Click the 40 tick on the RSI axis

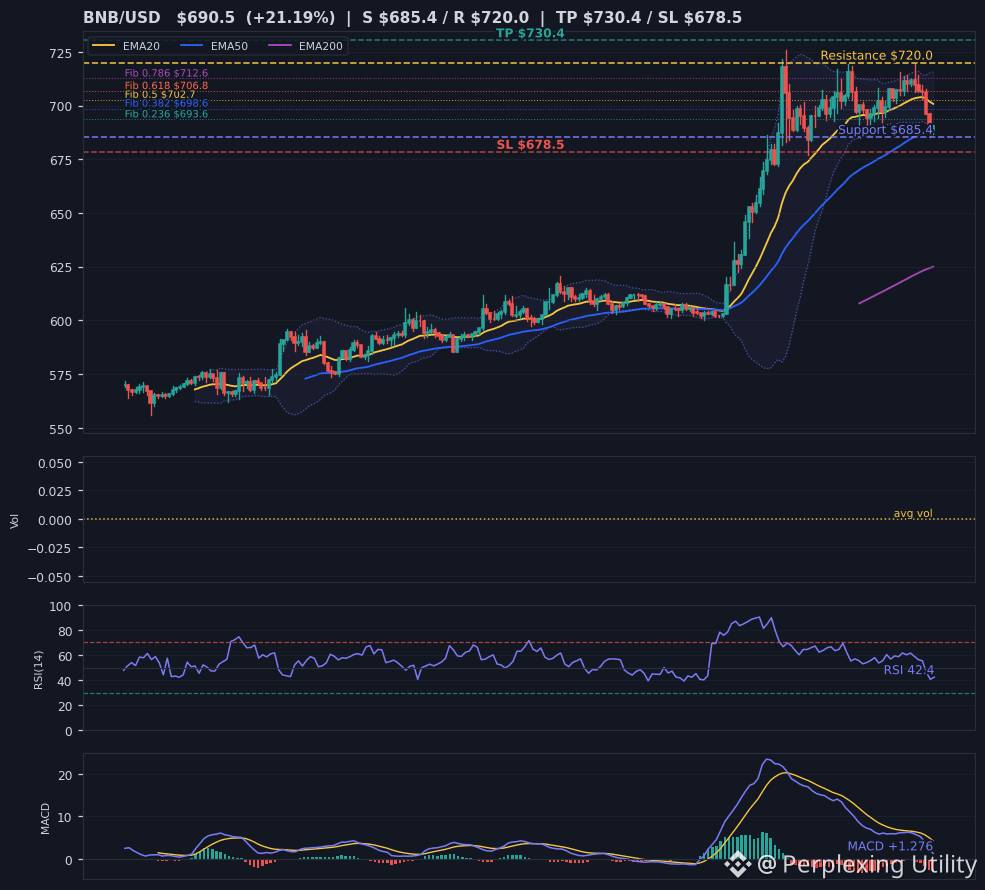tap(65, 681)
